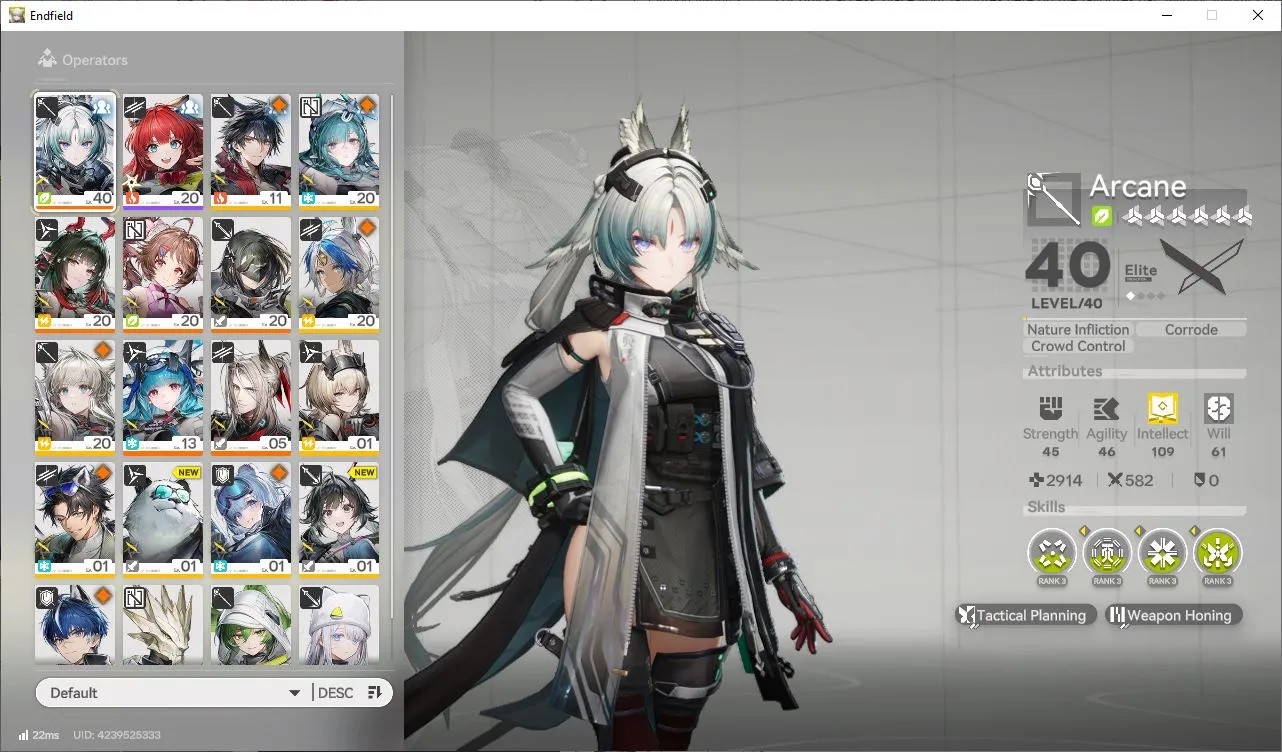Select the masked dark-haired operator card

251,274
